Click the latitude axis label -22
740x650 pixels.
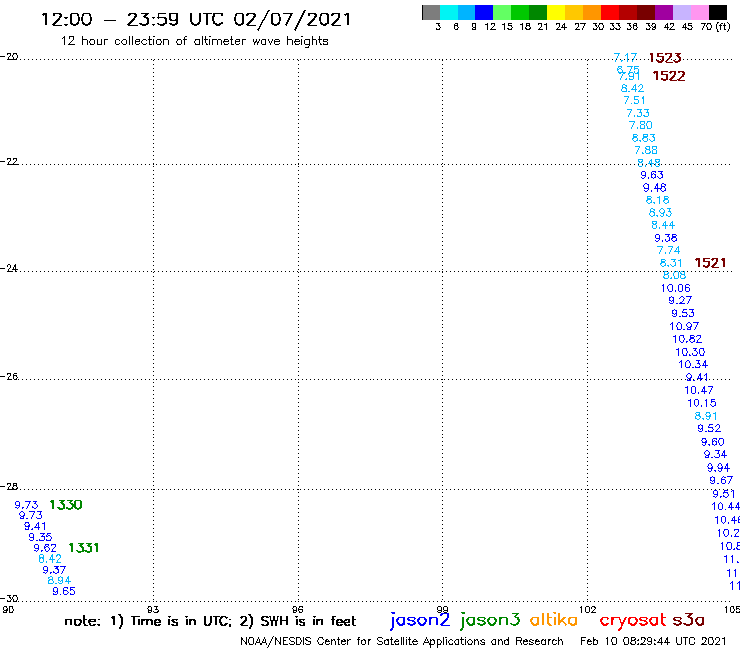9,161
